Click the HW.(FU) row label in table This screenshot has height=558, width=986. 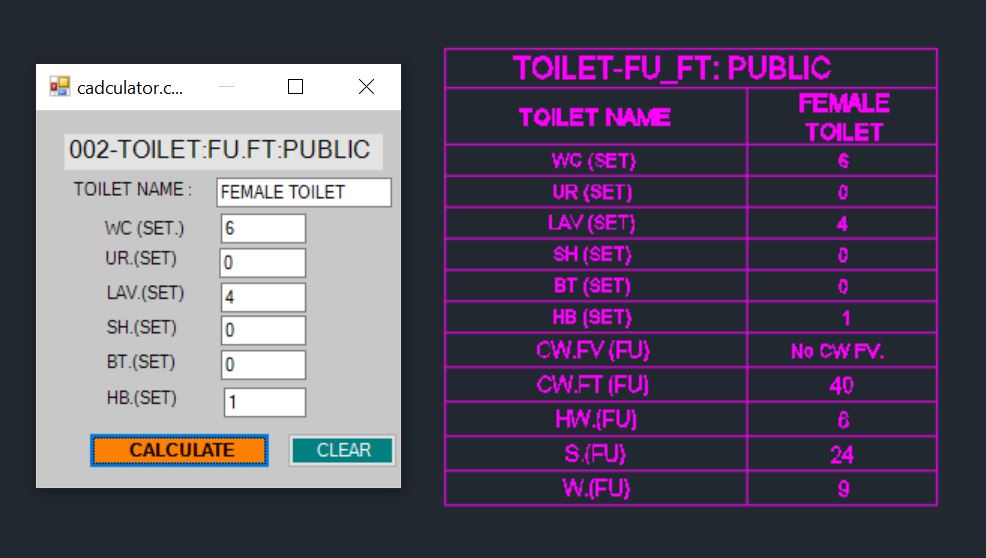596,420
